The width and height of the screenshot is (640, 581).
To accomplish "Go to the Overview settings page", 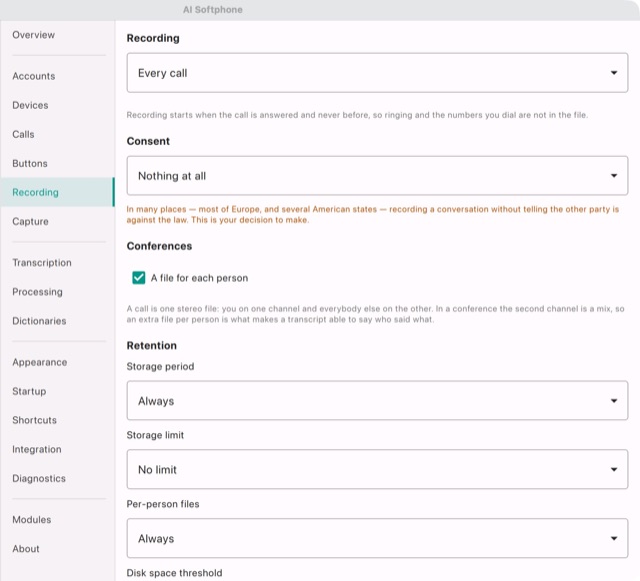I will [58, 35].
